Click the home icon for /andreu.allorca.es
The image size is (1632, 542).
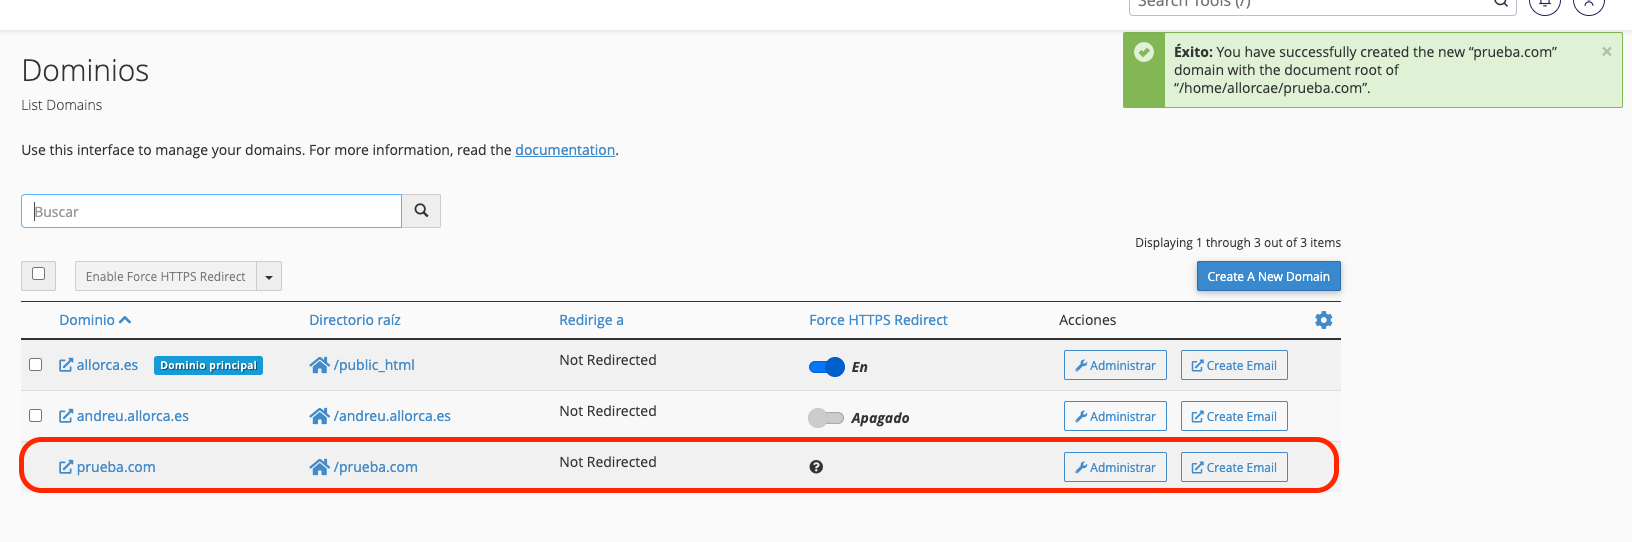(x=319, y=416)
